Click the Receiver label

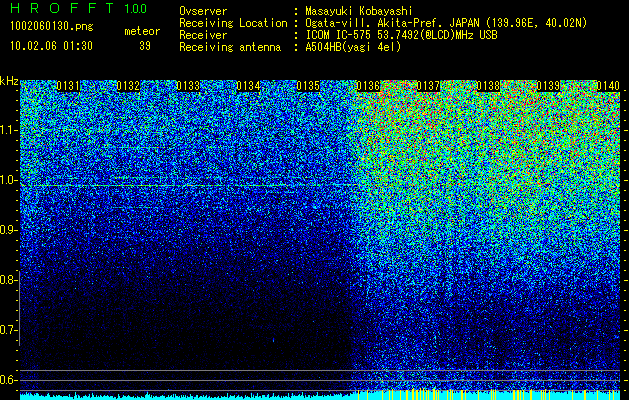click(203, 35)
